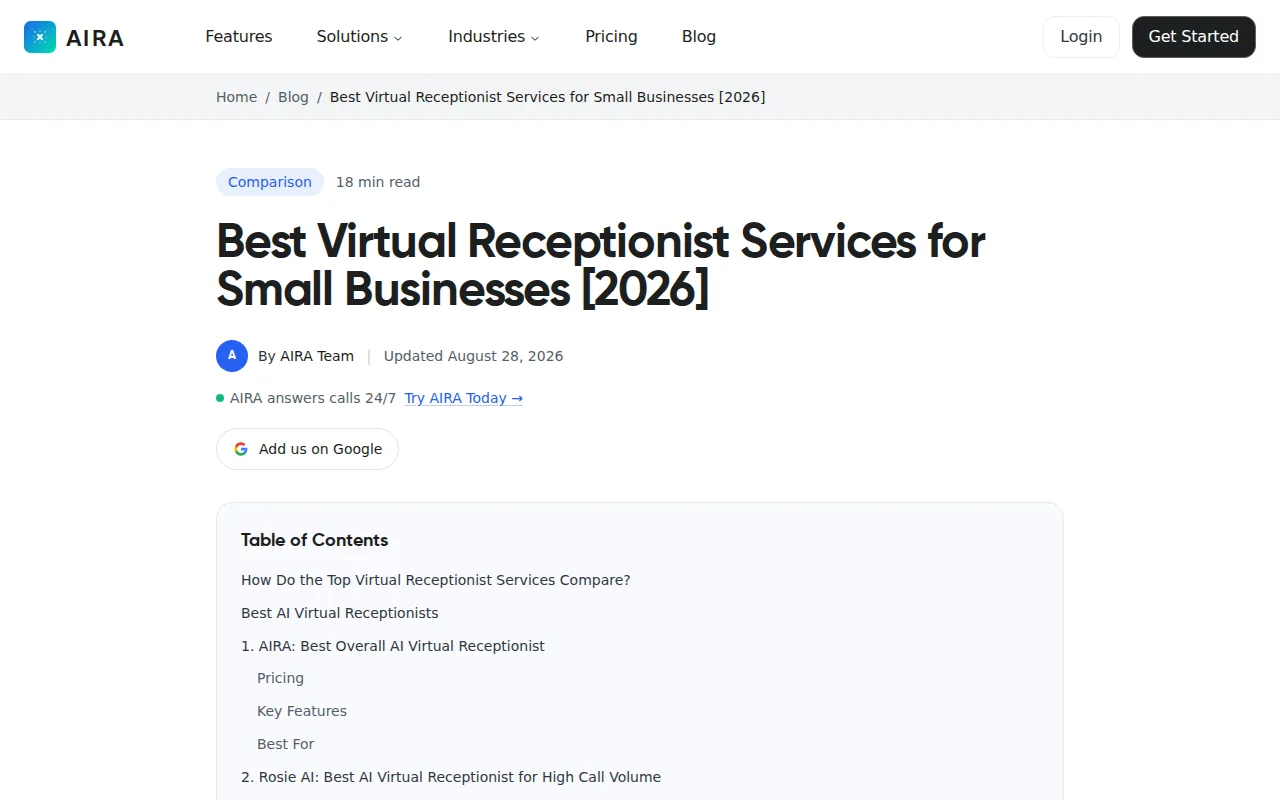This screenshot has width=1280, height=800.
Task: Click the Updated August 28, 2026 date
Action: coord(473,356)
